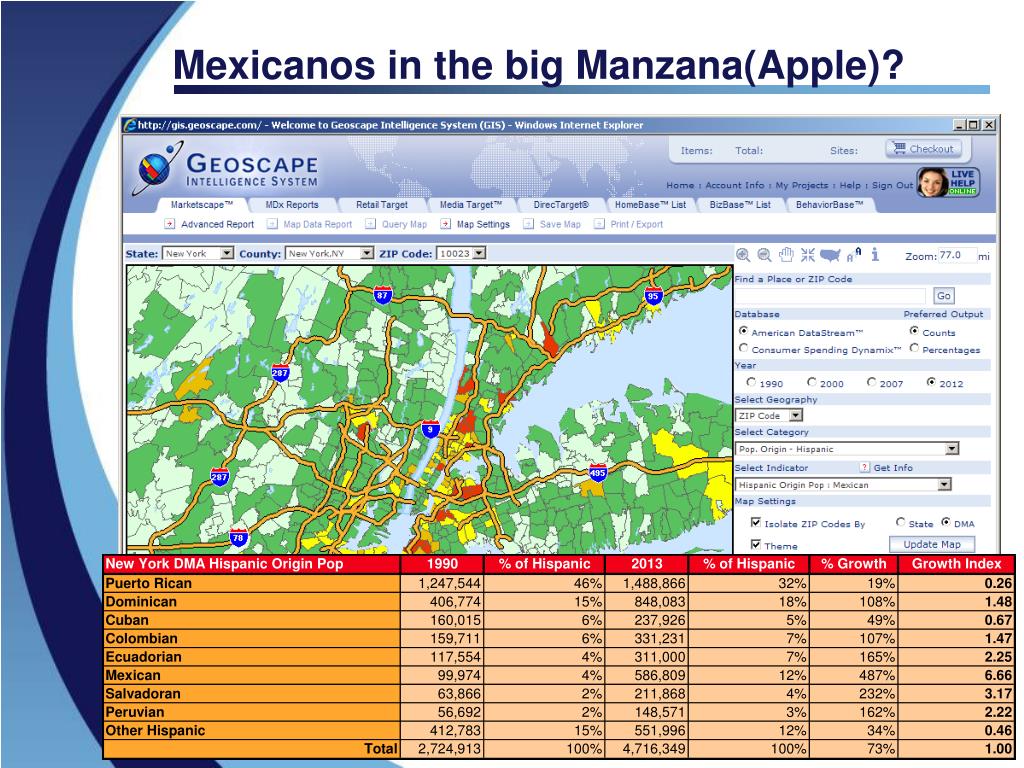Screen dimensions: 1024x768
Task: Click the Map Data Report icon
Action: coord(272,224)
